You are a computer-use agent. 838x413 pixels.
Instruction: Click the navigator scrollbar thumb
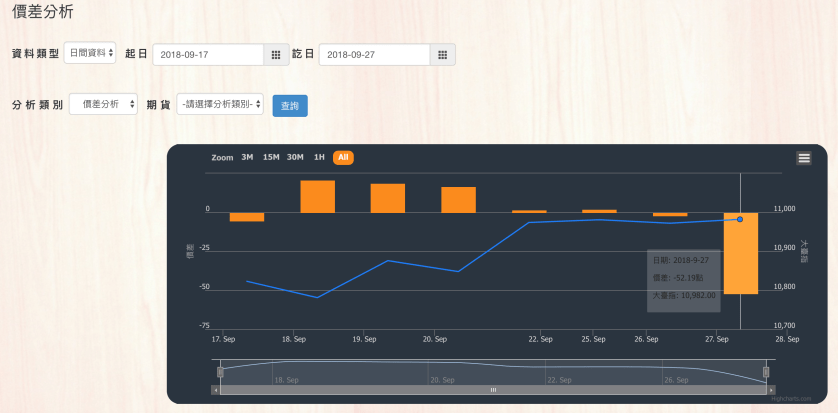pyautogui.click(x=492, y=389)
